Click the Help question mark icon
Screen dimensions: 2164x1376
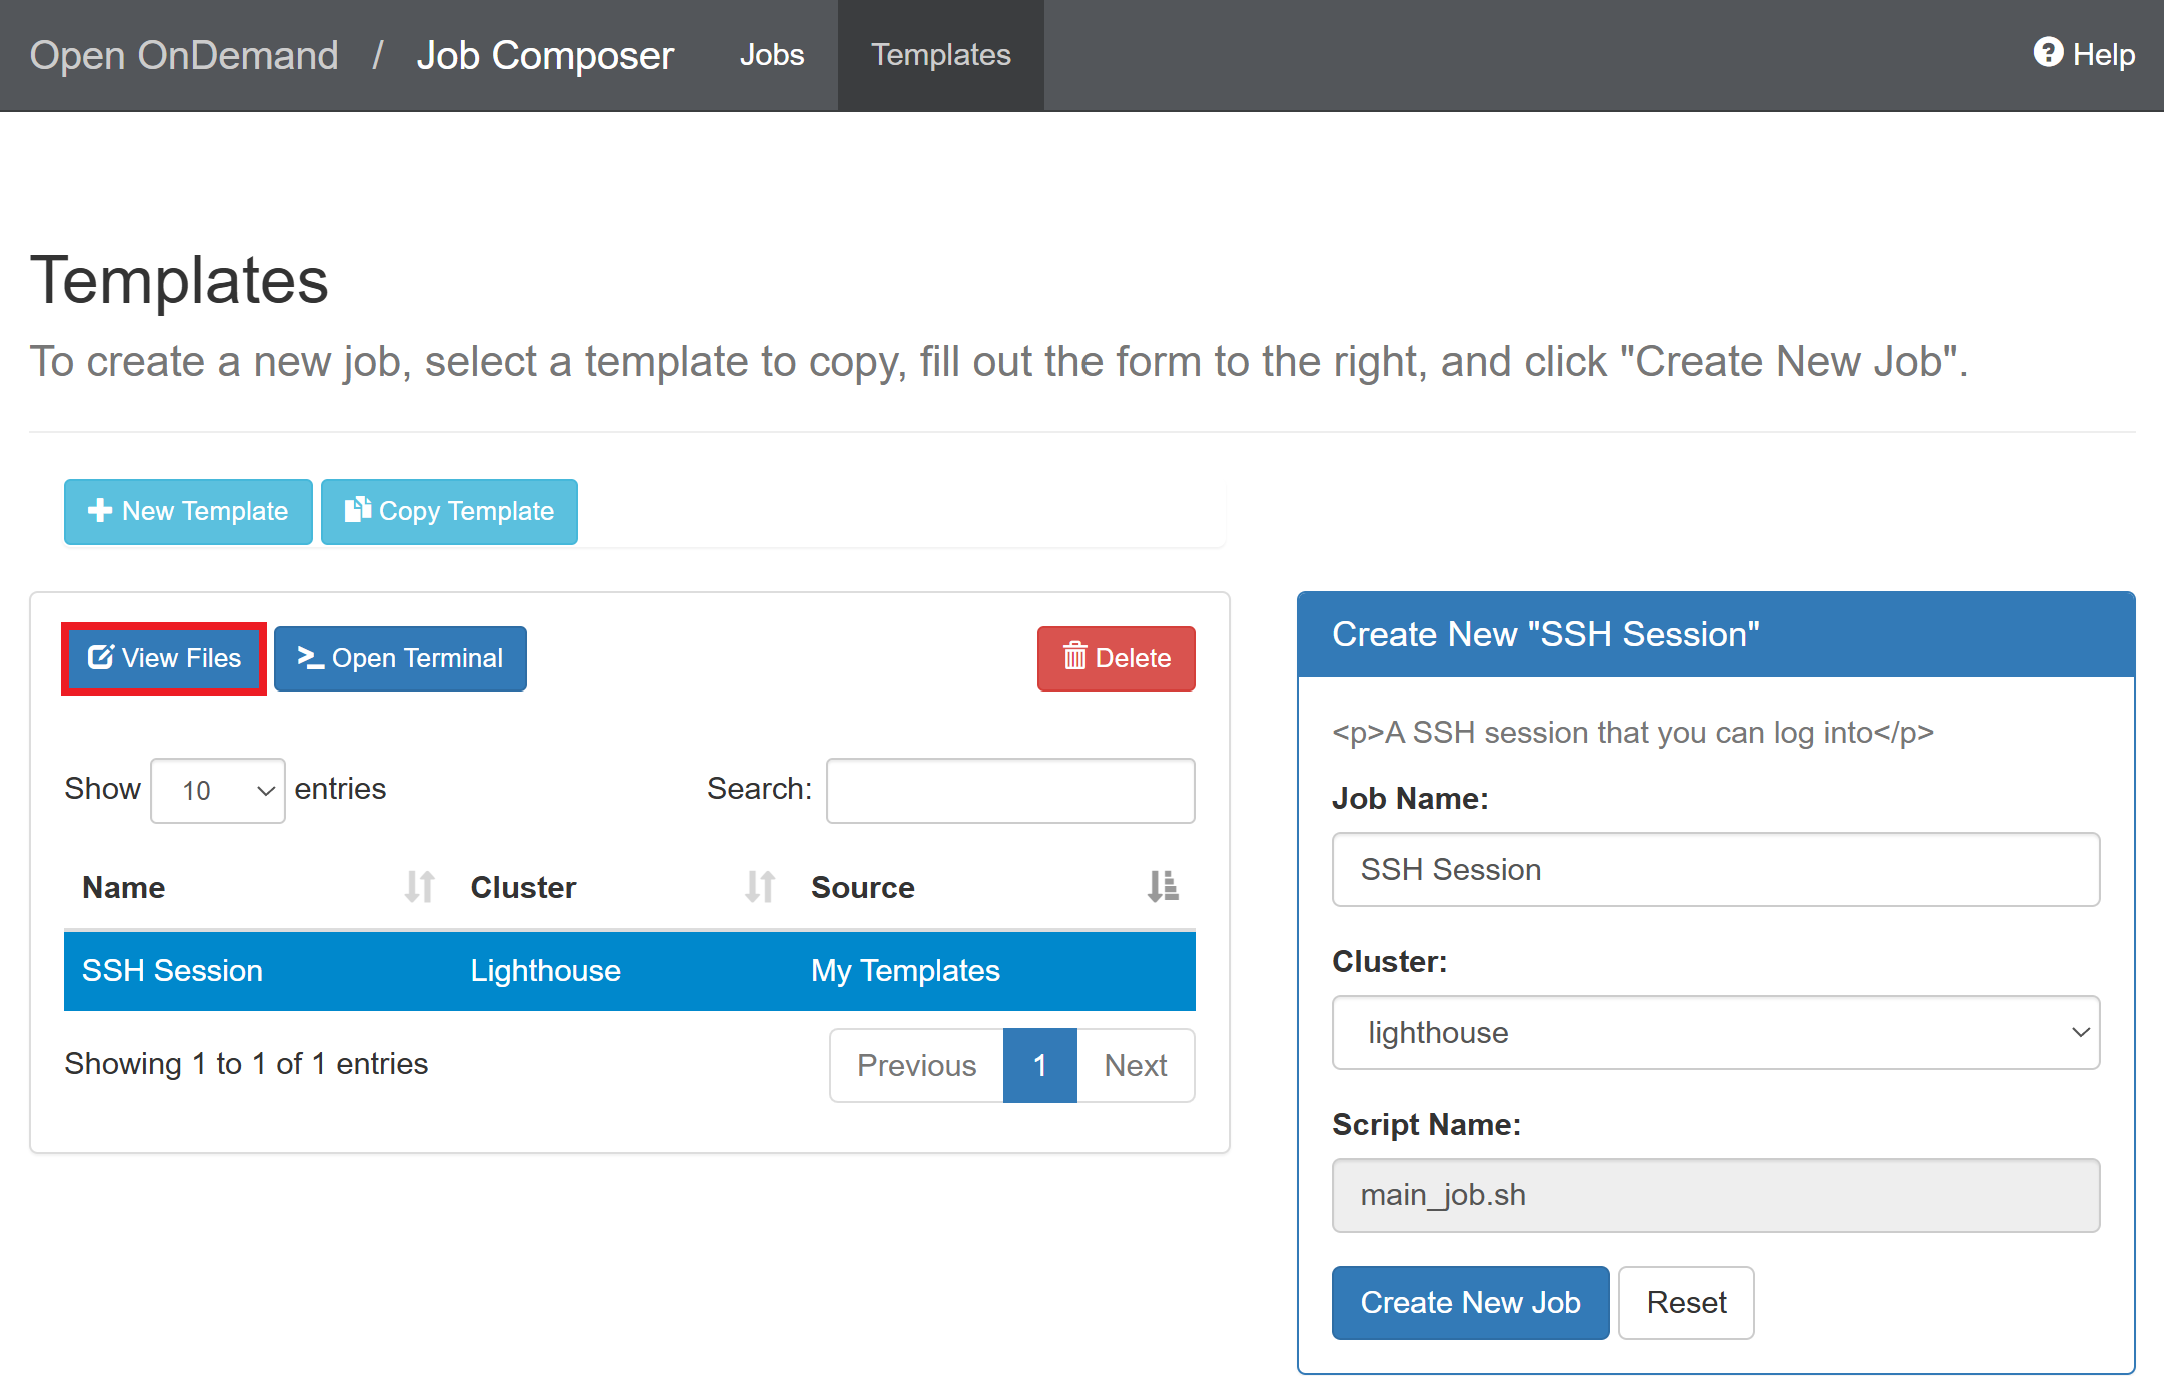tap(2048, 52)
